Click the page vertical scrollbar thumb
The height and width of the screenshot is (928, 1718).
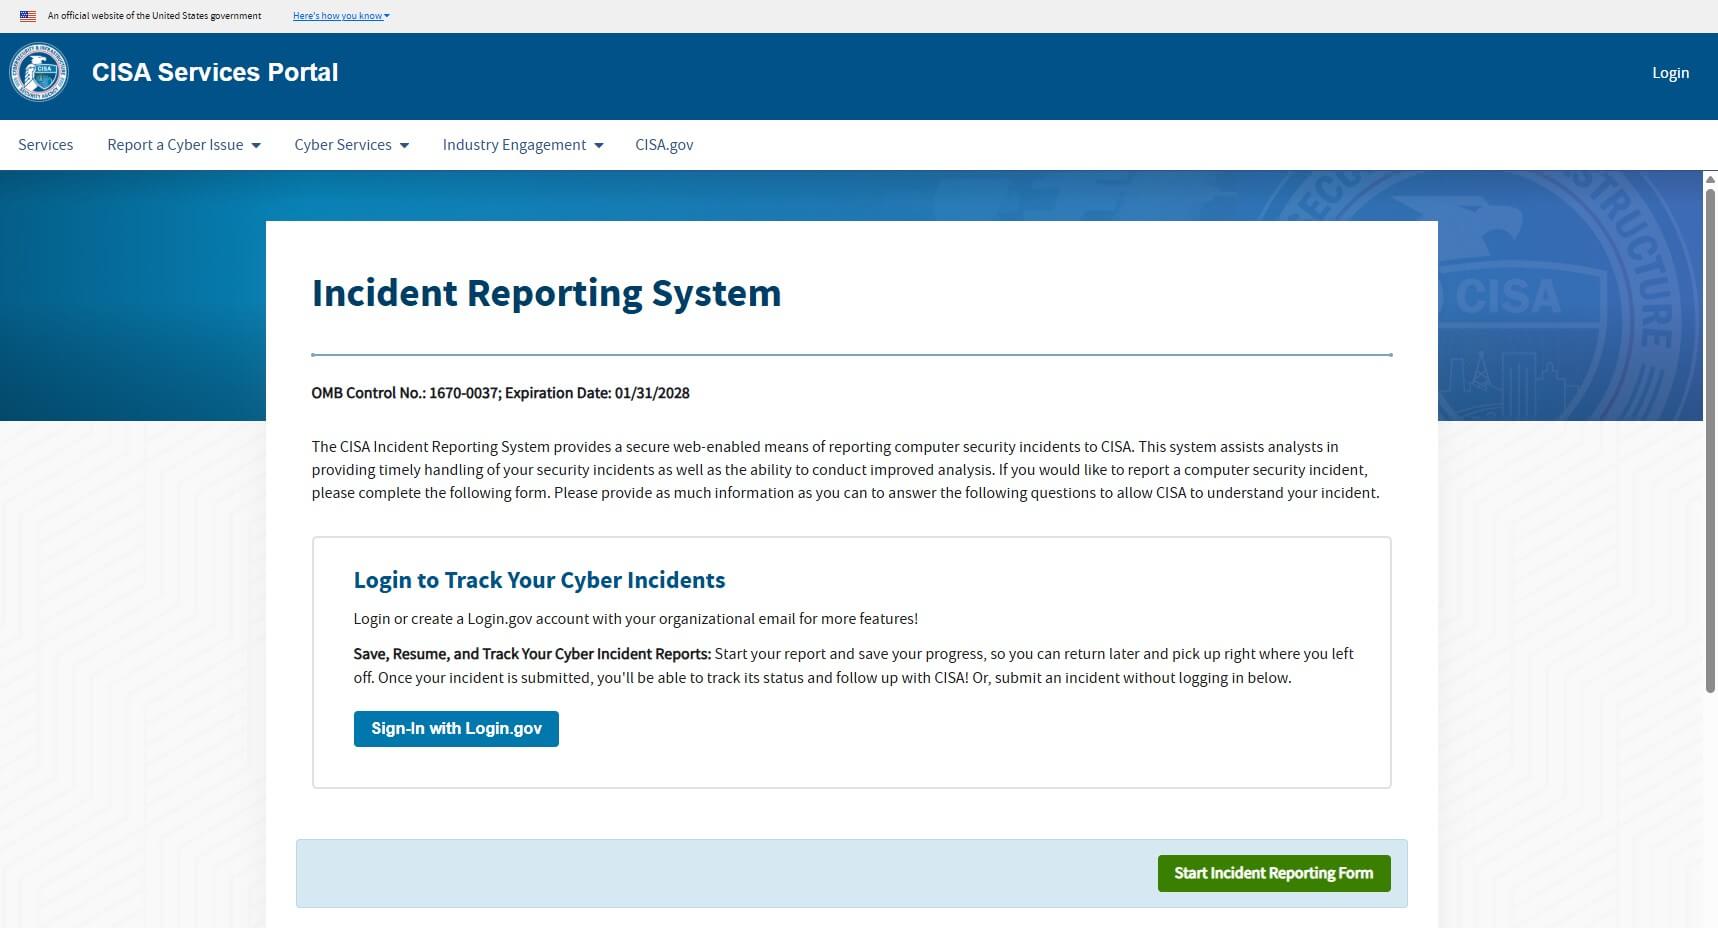click(1710, 440)
